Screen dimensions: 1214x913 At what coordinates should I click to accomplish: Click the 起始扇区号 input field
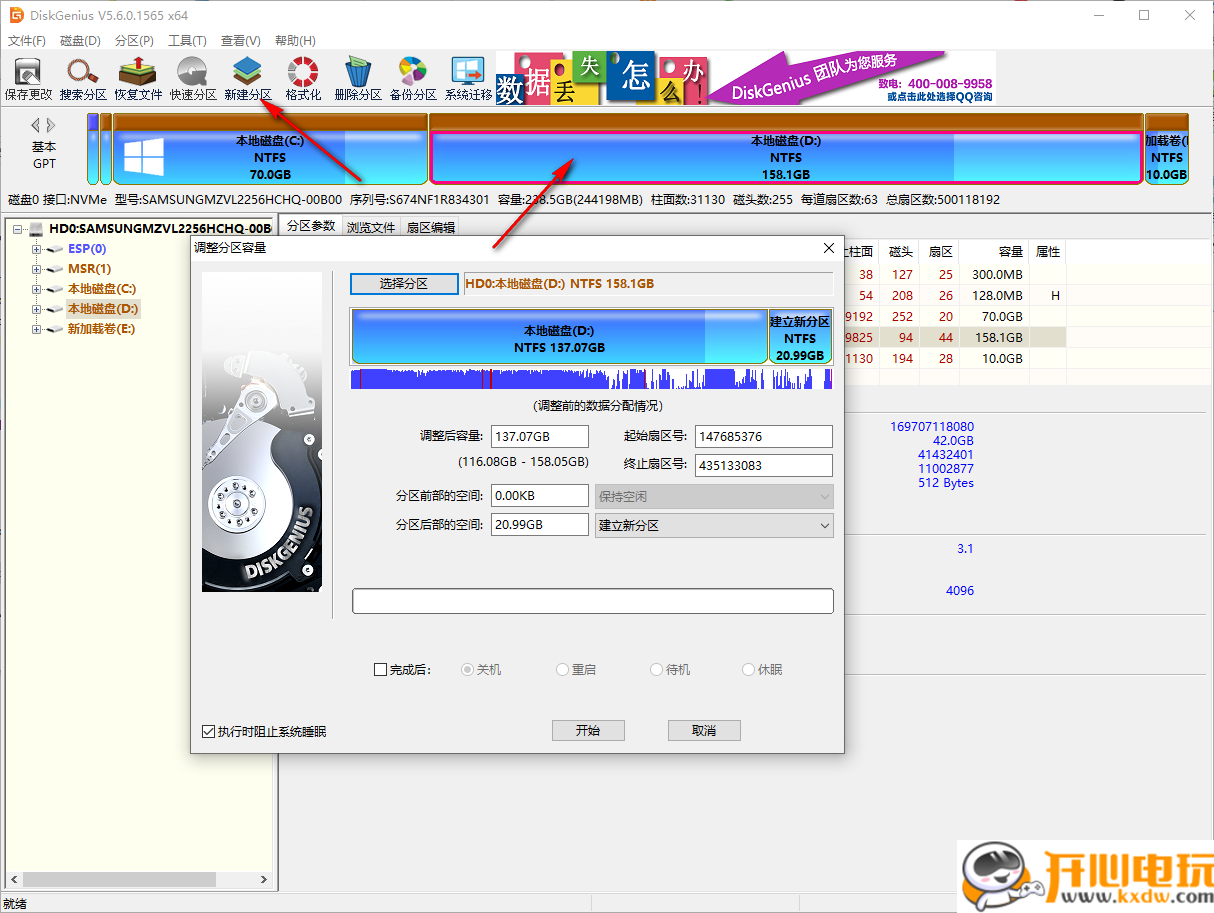coord(763,436)
